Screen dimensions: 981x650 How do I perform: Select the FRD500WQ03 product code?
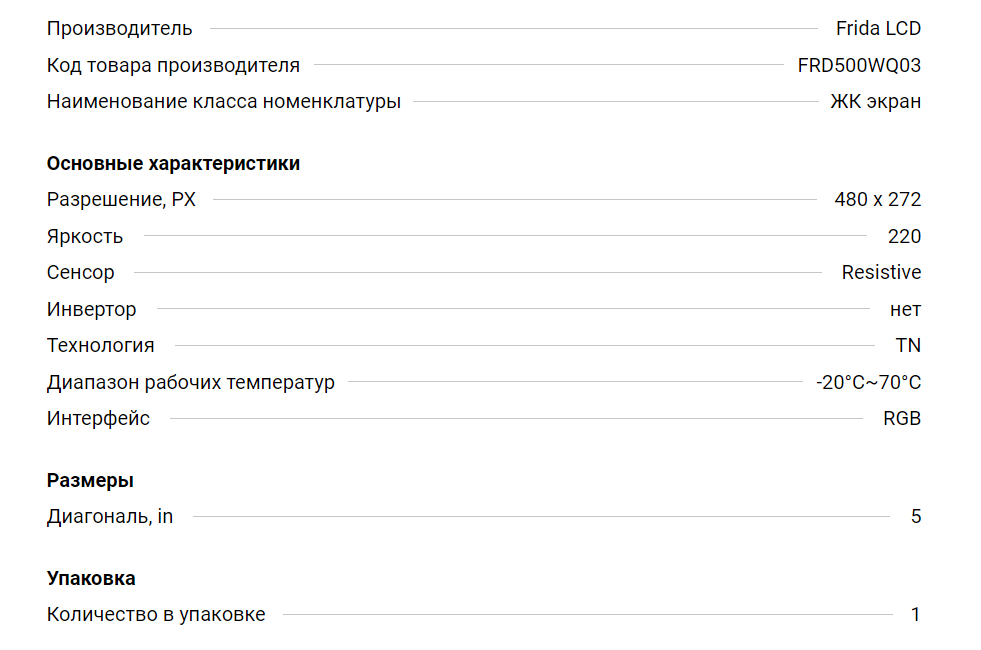point(859,66)
